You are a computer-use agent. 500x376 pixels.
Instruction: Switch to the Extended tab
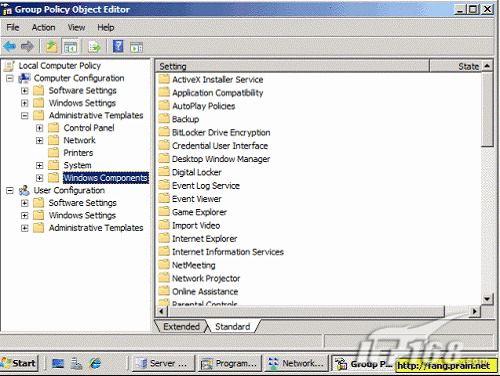point(181,326)
